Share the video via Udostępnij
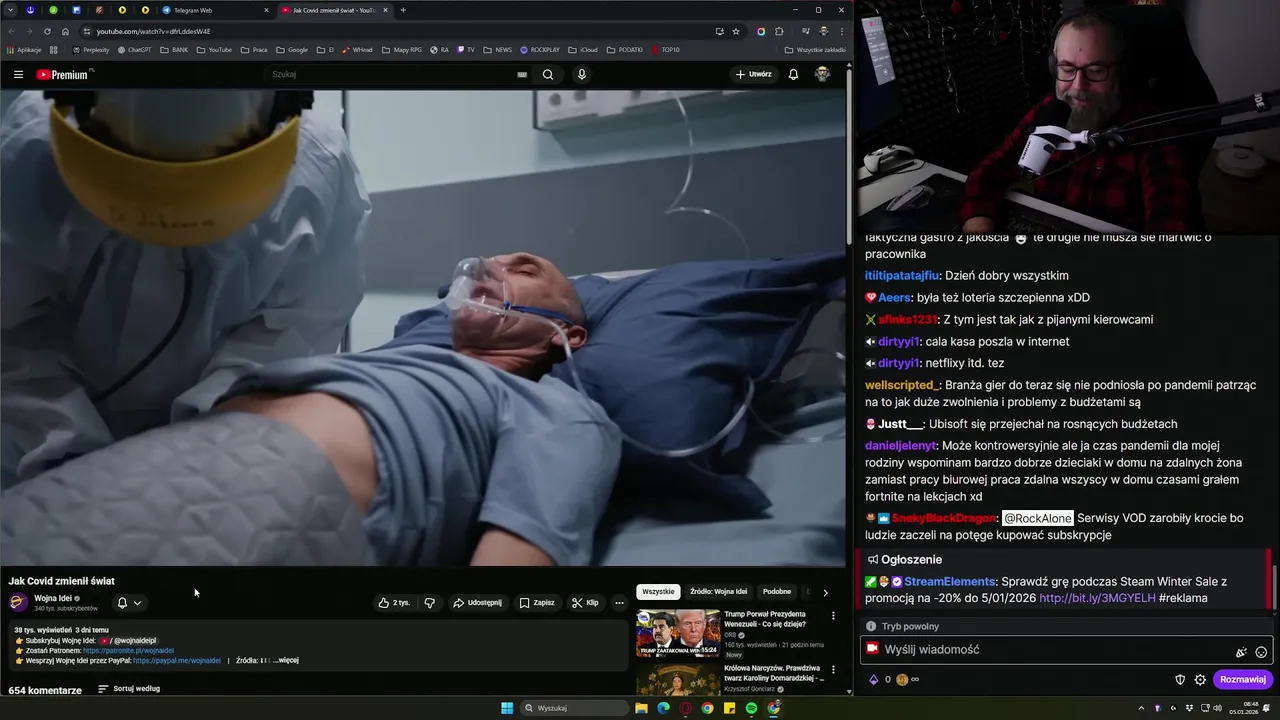Image resolution: width=1280 pixels, height=720 pixels. tap(477, 603)
